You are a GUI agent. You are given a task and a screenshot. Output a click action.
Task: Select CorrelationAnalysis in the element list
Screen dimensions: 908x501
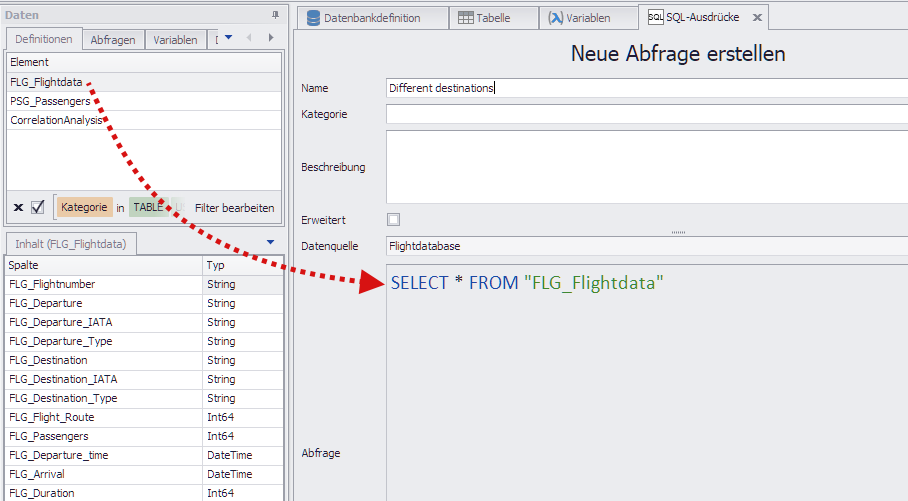[x=144, y=120]
